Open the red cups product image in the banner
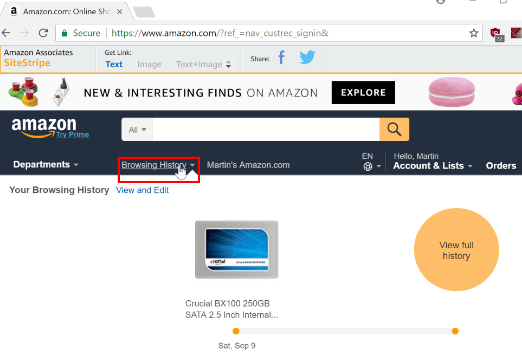The width and height of the screenshot is (522, 360). (x=23, y=92)
